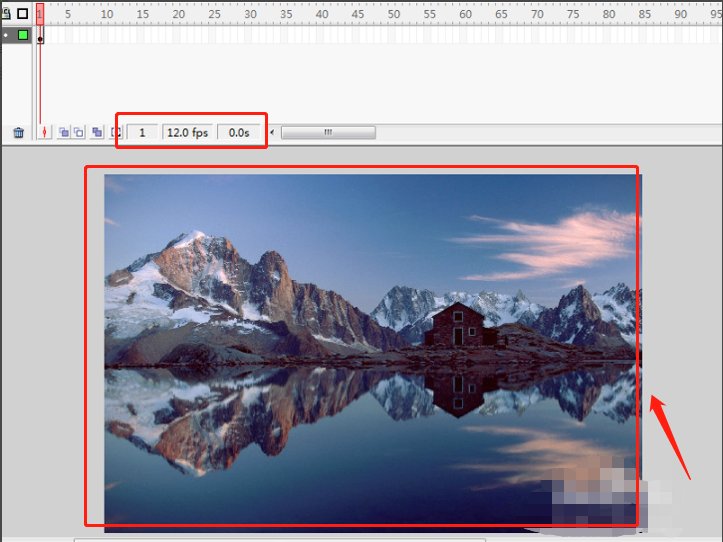Toggle lock all layers in header
The width and height of the screenshot is (723, 542).
pos(5,14)
